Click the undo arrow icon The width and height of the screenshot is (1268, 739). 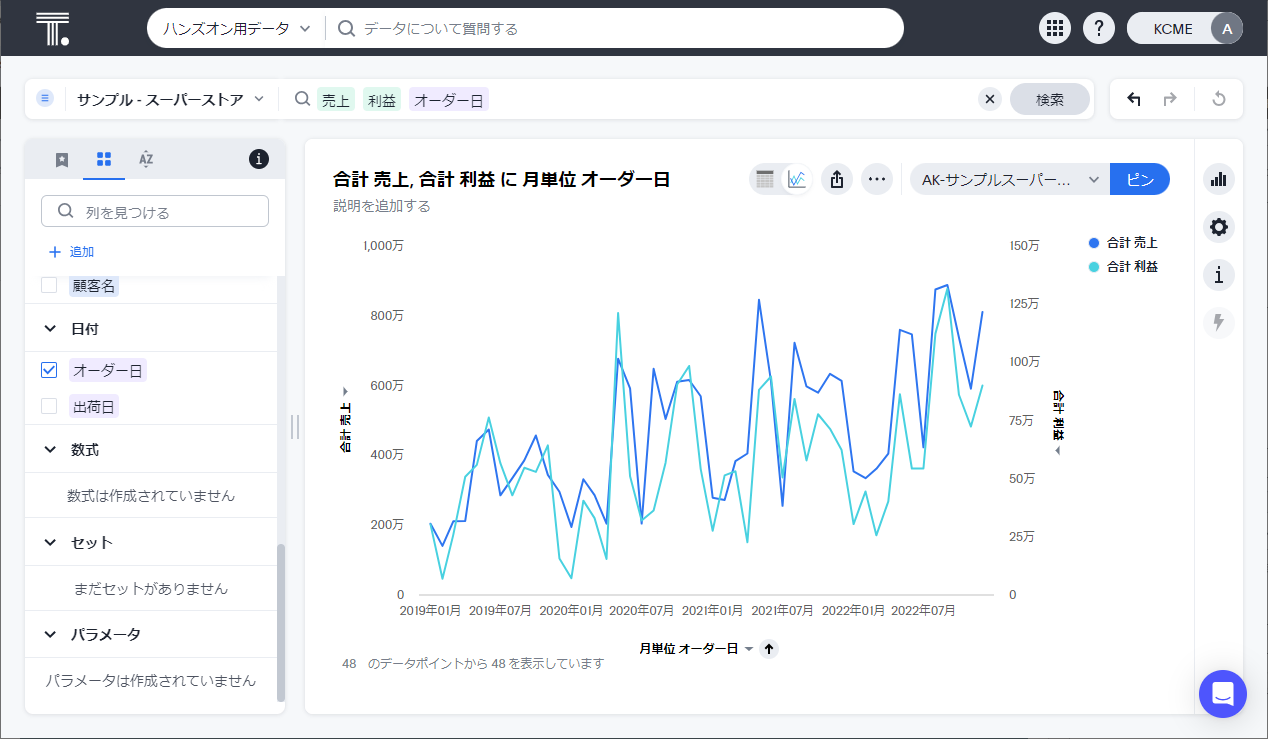pos(1134,99)
